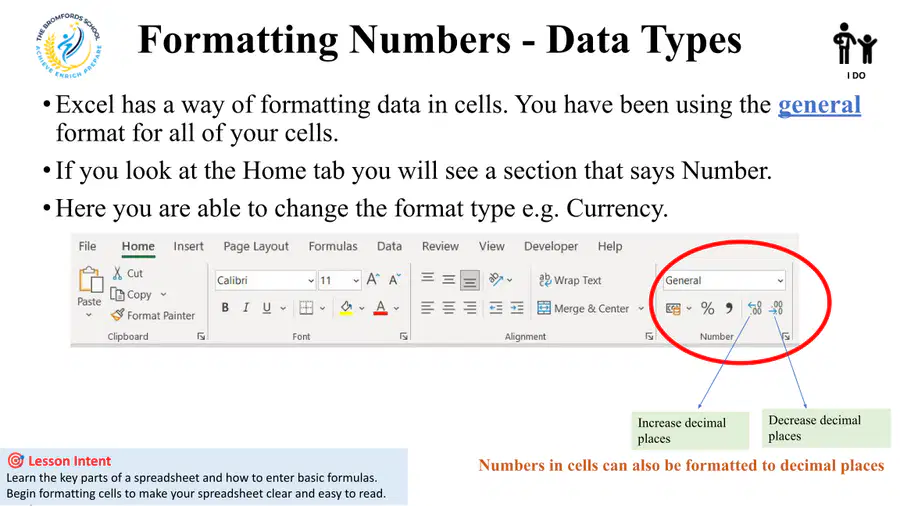
Task: Toggle Bold formatting
Action: pos(225,308)
